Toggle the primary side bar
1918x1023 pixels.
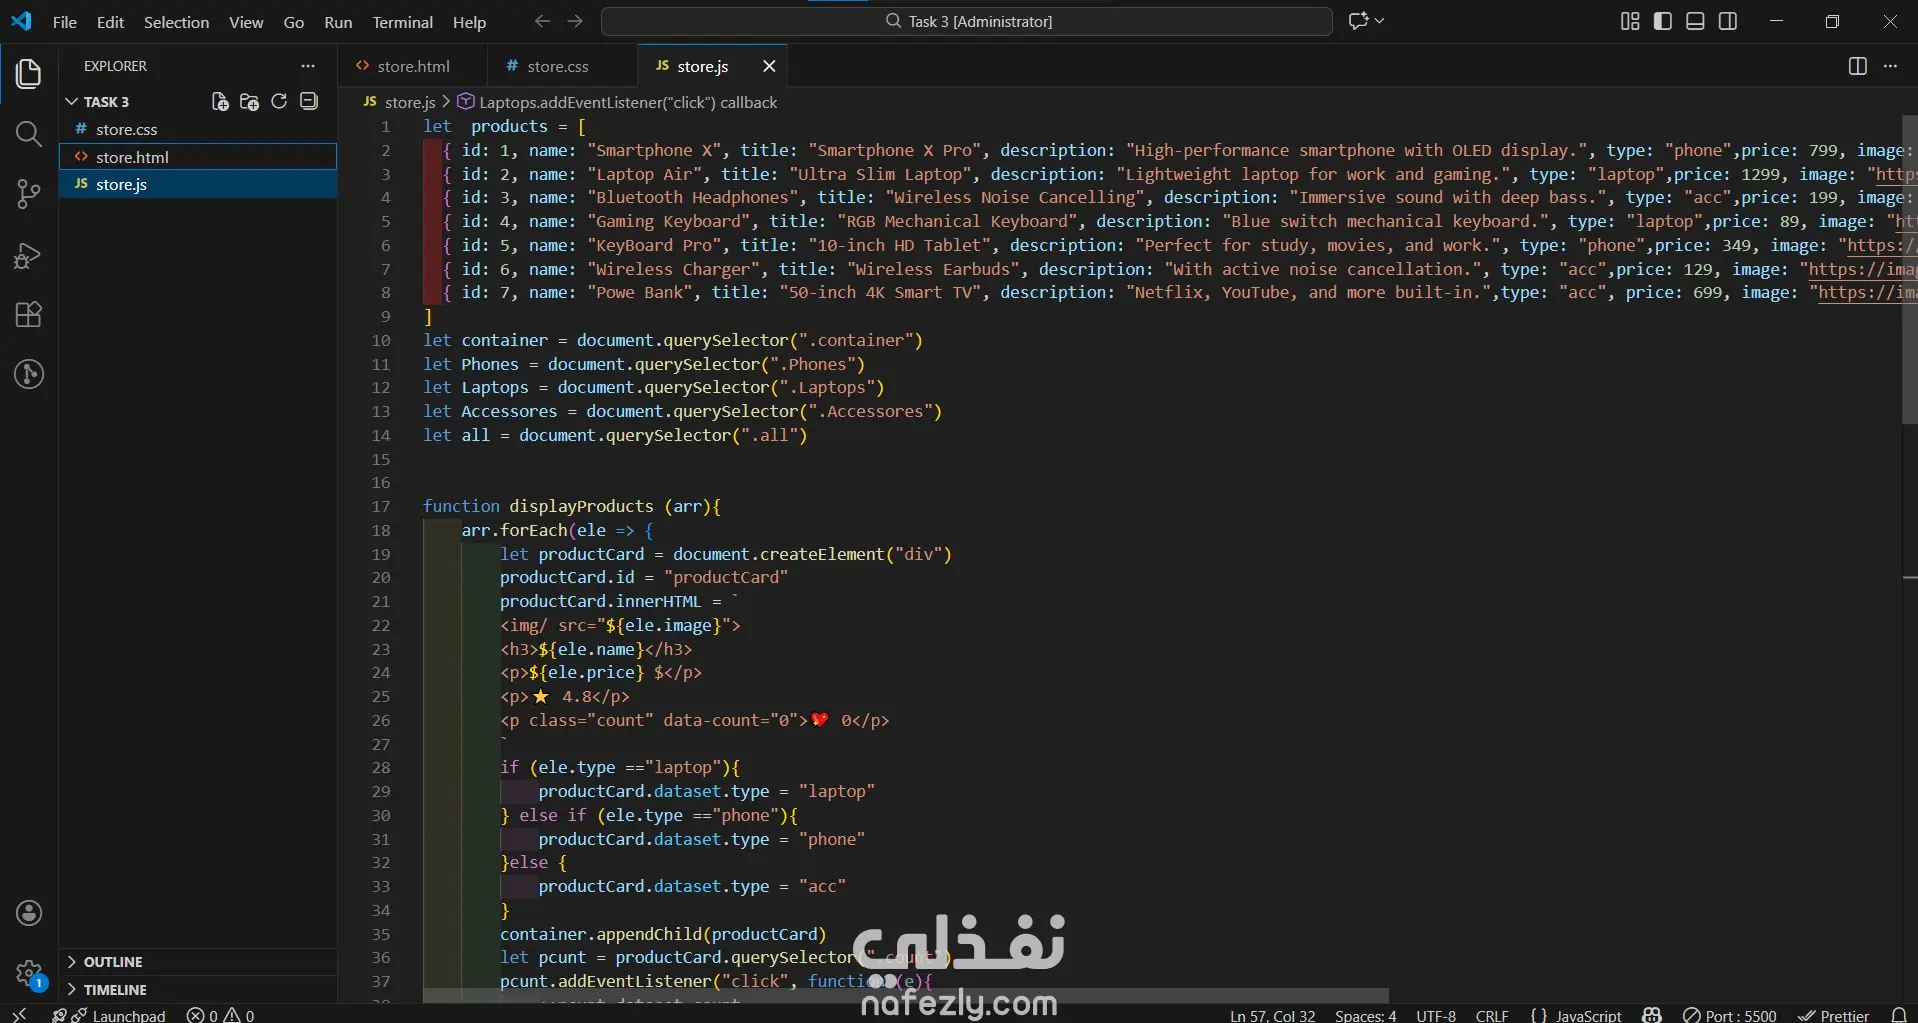click(x=1663, y=21)
